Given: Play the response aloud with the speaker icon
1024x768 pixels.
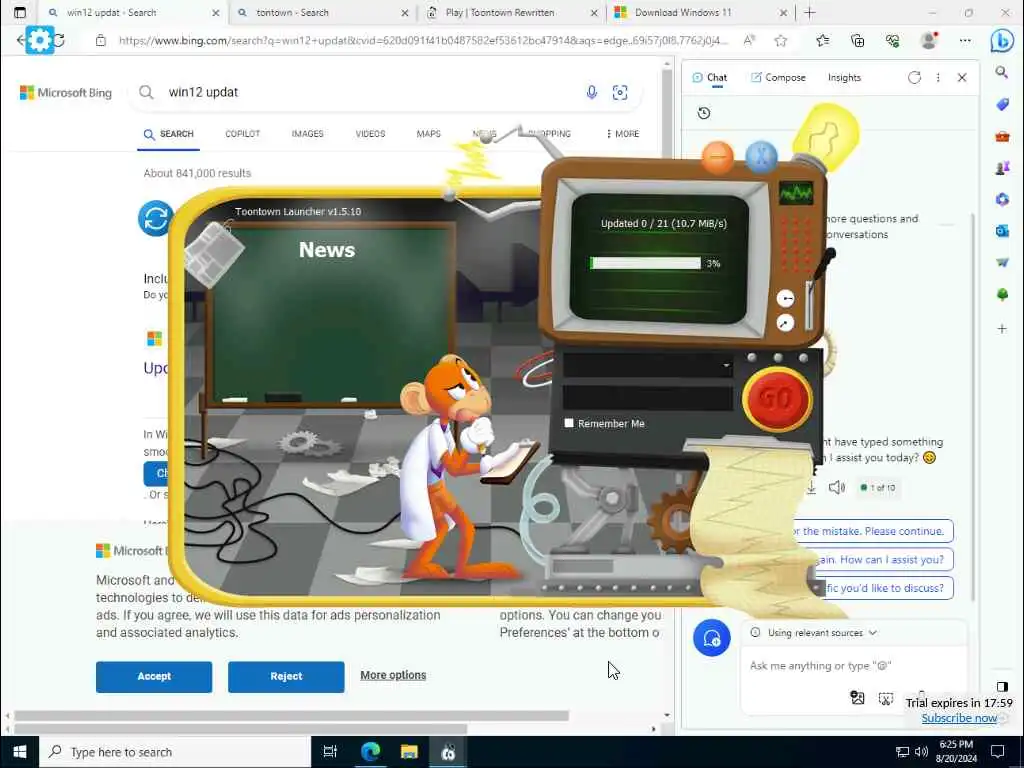Looking at the screenshot, I should click(x=837, y=487).
